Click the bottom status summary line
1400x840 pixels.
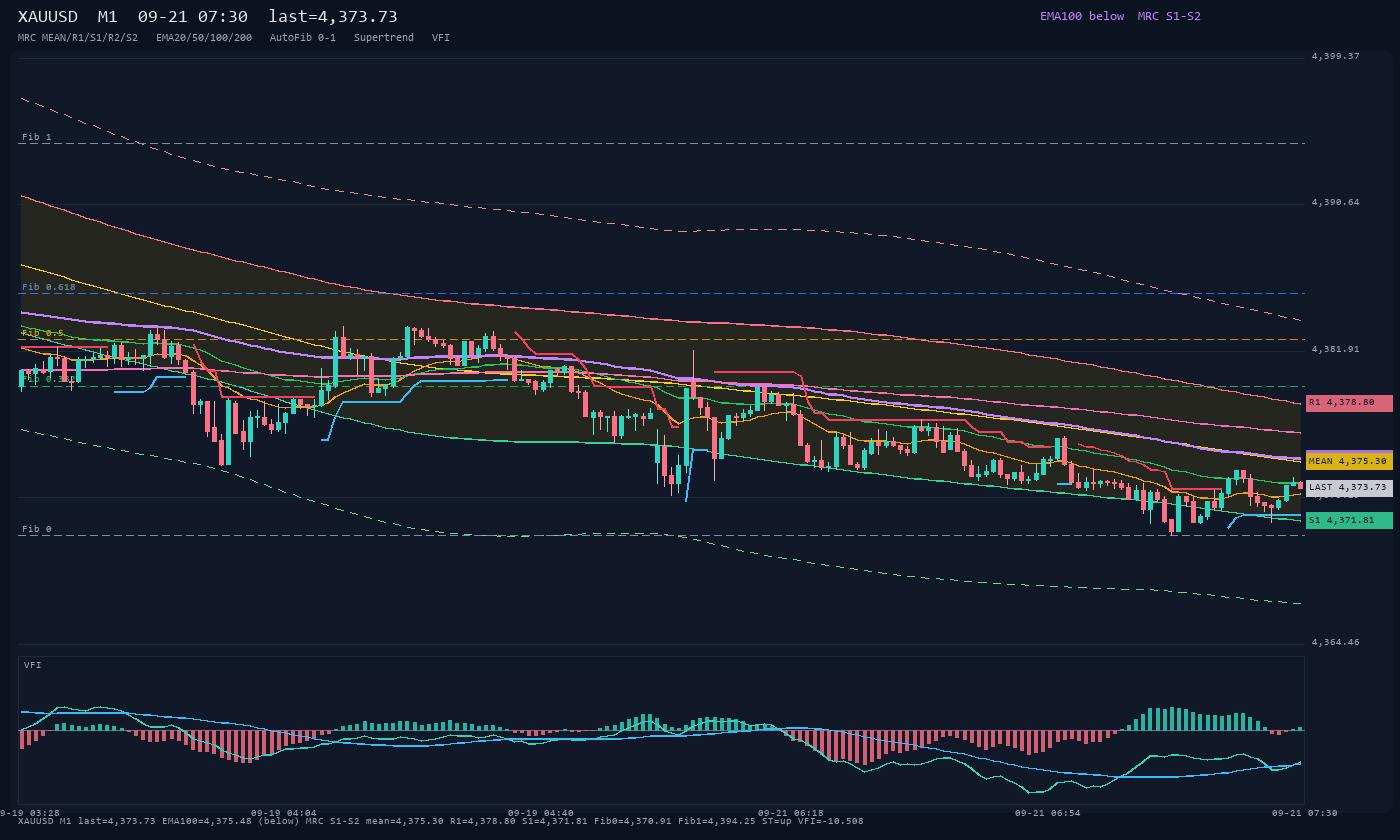coord(441,821)
